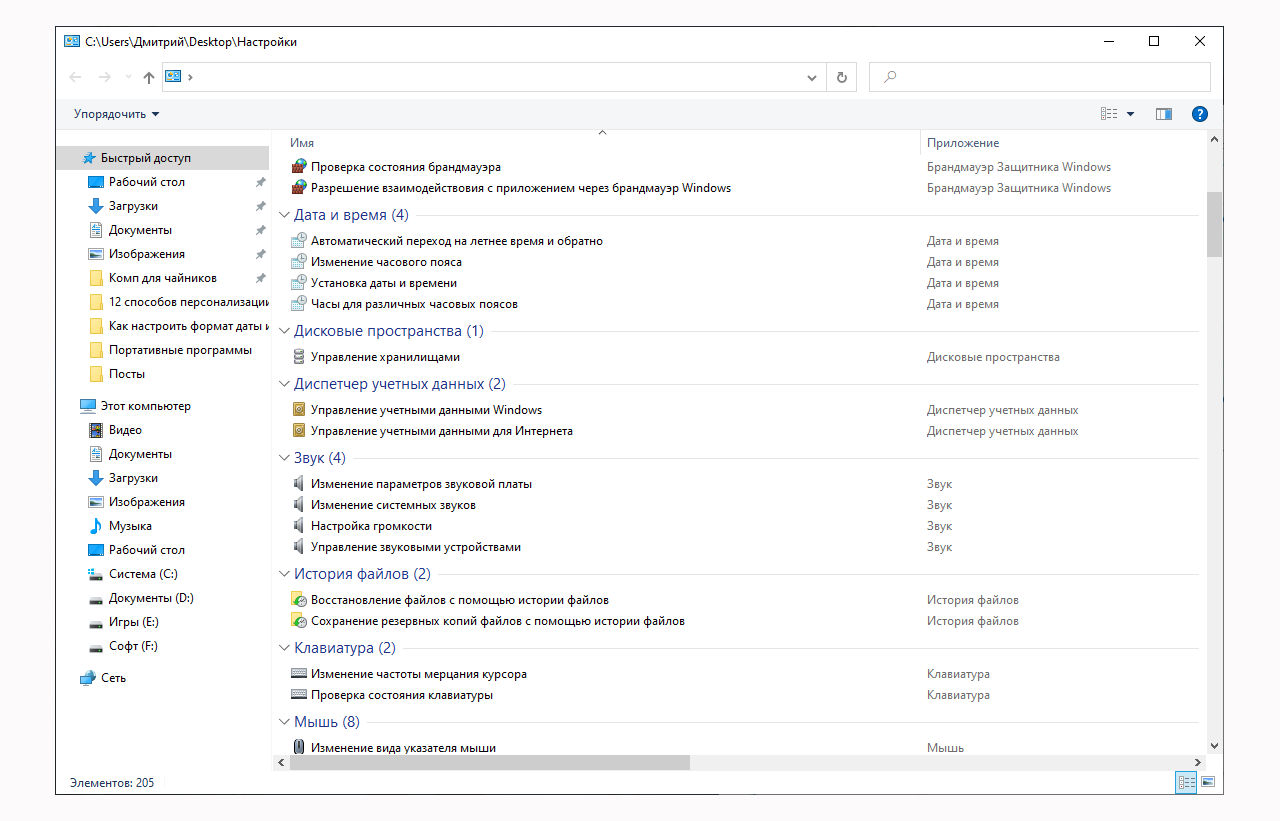Viewport: 1280px width, 821px height.
Task: Click the speaker icon beside Настройка громкости
Action: click(x=298, y=526)
